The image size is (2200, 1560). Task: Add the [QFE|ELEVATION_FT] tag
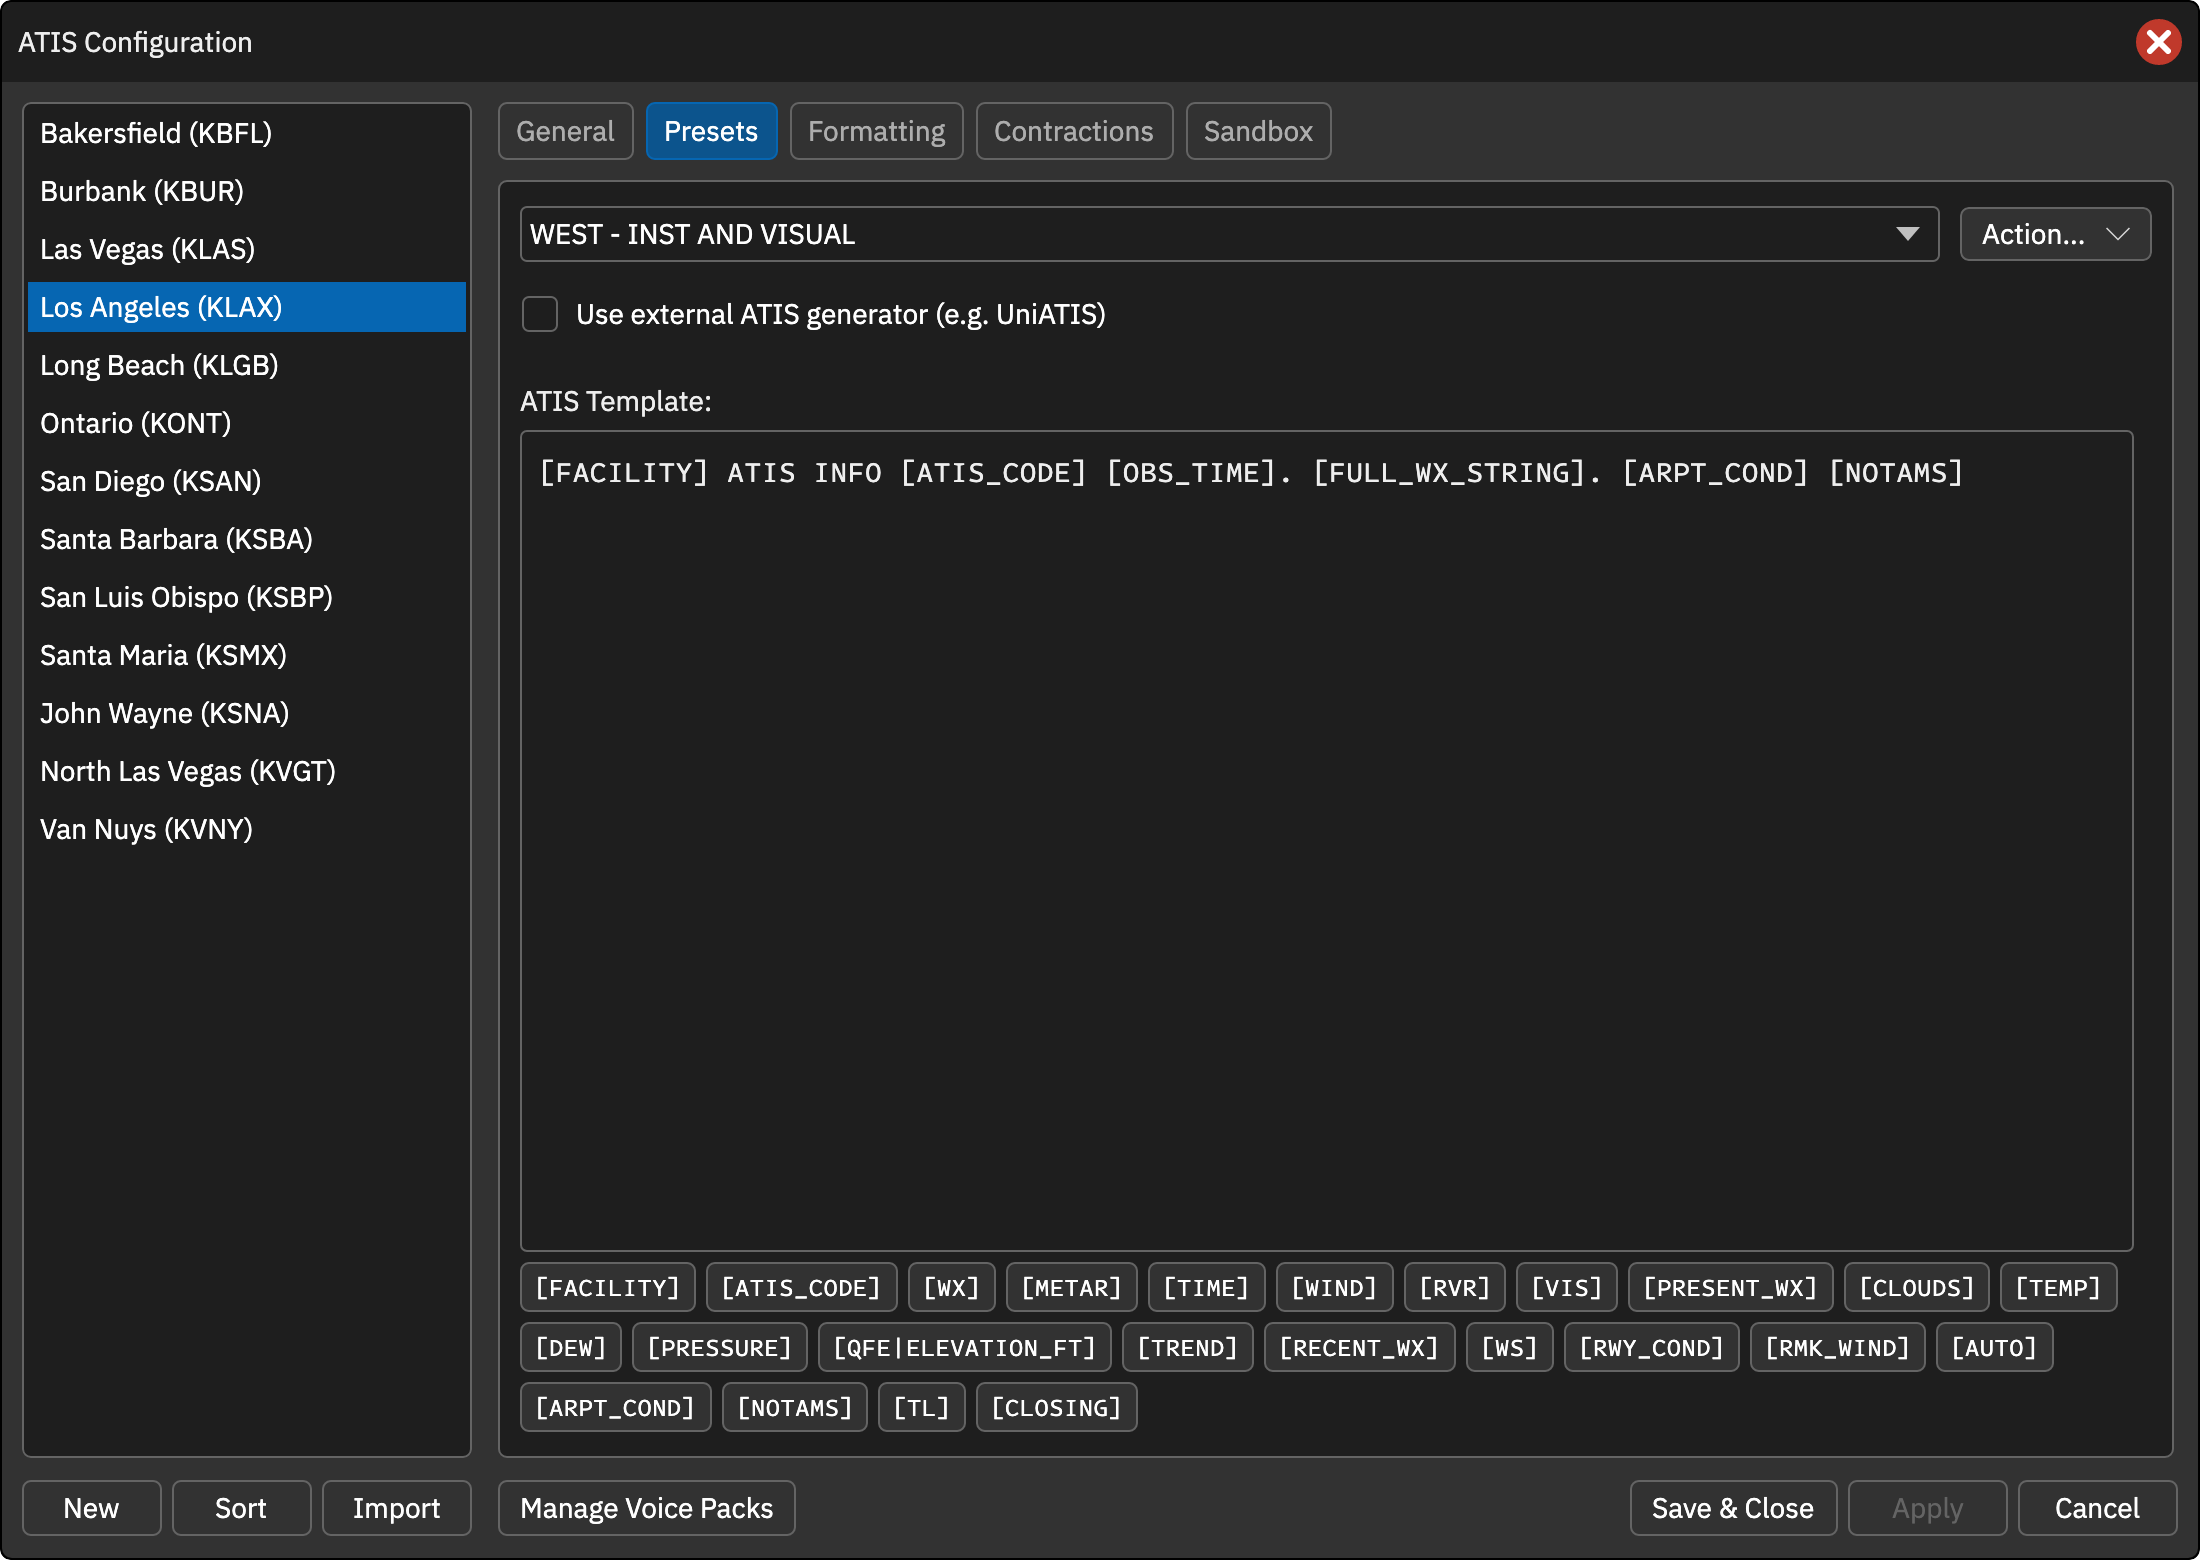964,1347
